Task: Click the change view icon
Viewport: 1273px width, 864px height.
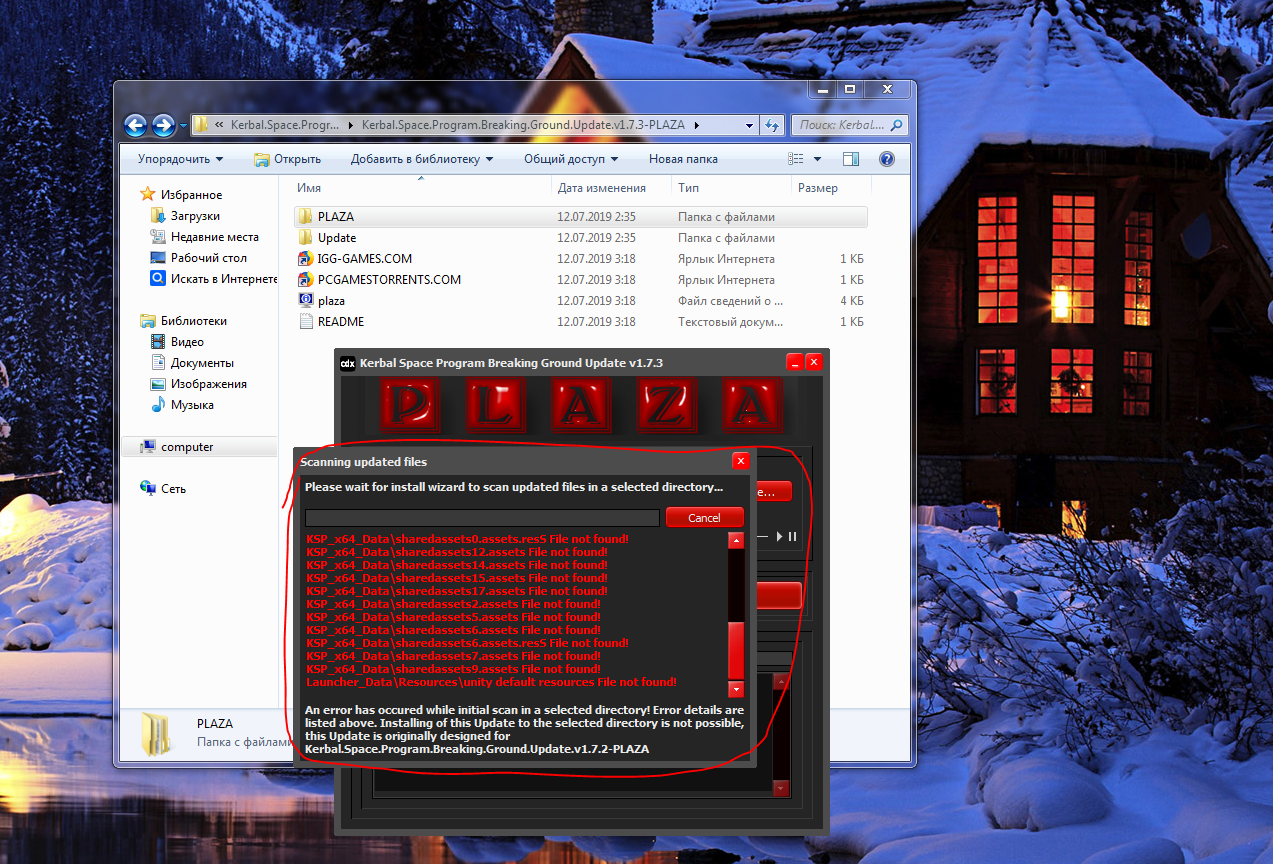Action: (796, 159)
